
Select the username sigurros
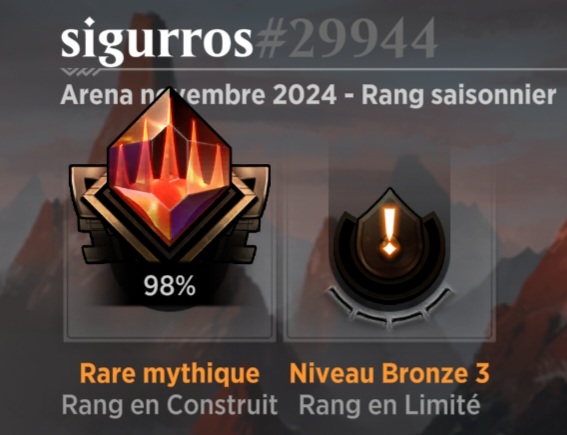(157, 40)
